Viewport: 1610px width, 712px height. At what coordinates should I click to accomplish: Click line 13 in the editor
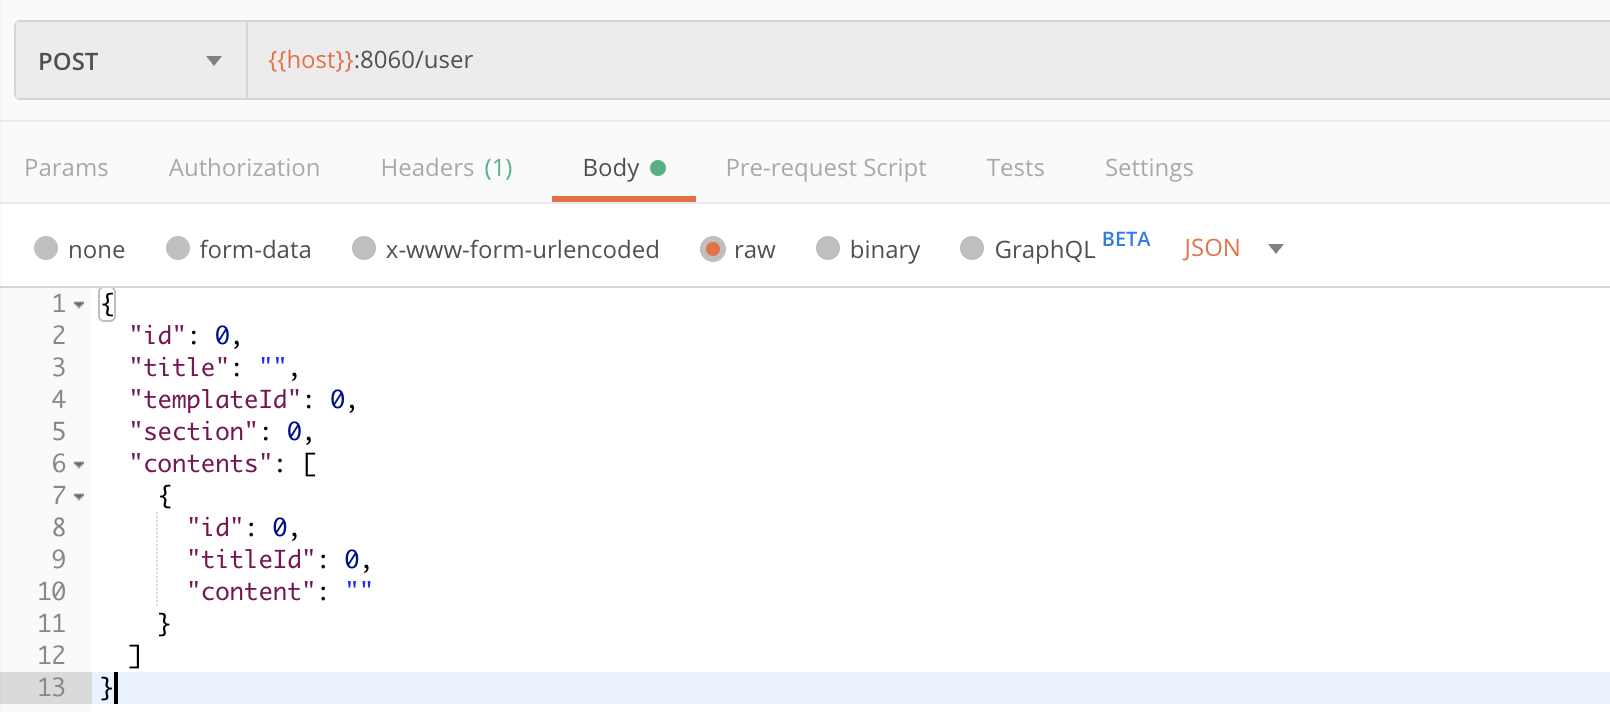(x=600, y=688)
